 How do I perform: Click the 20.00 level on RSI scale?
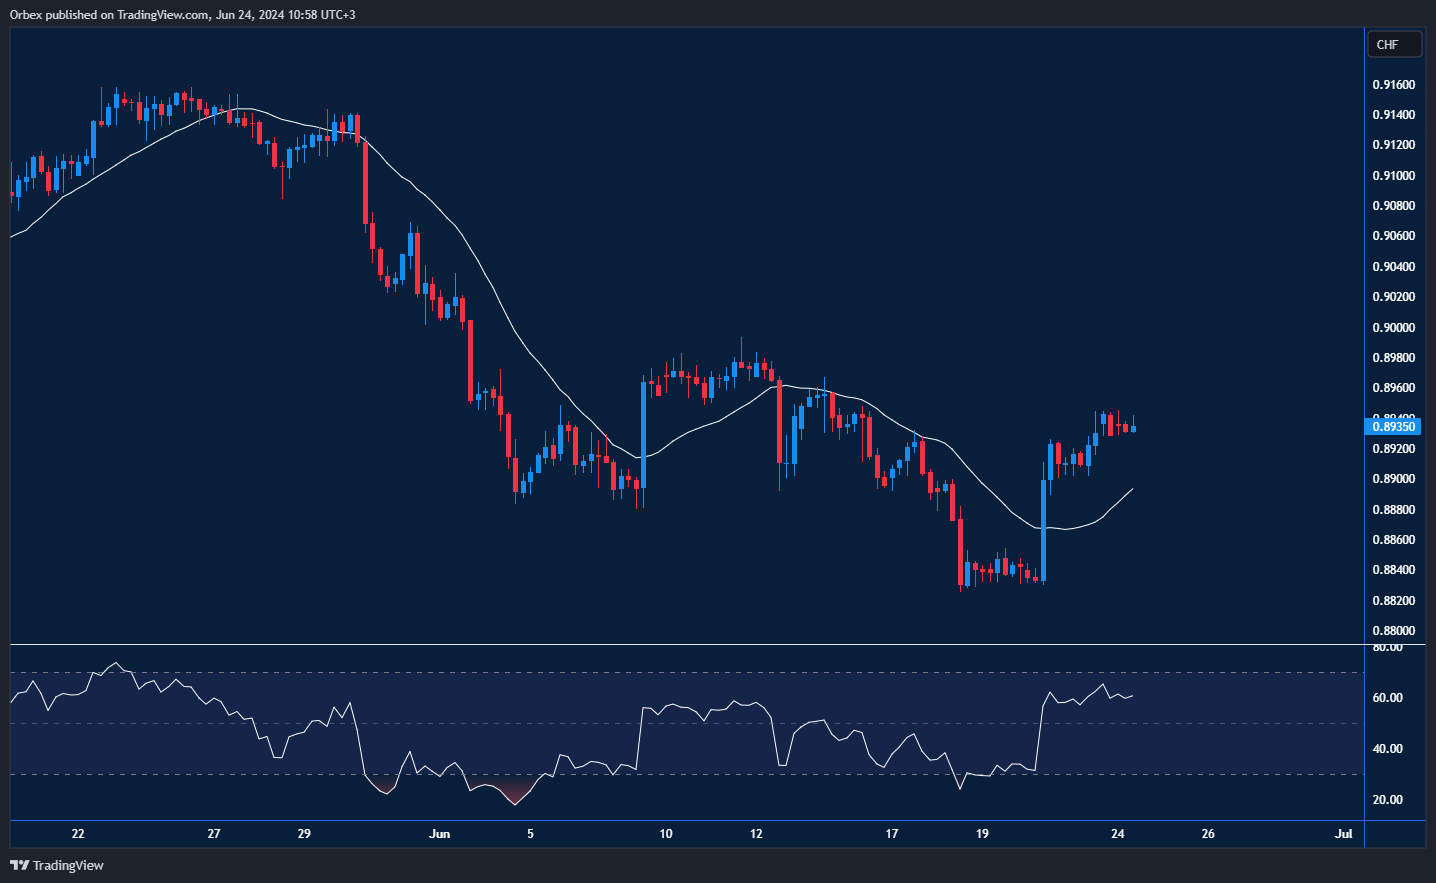1387,800
